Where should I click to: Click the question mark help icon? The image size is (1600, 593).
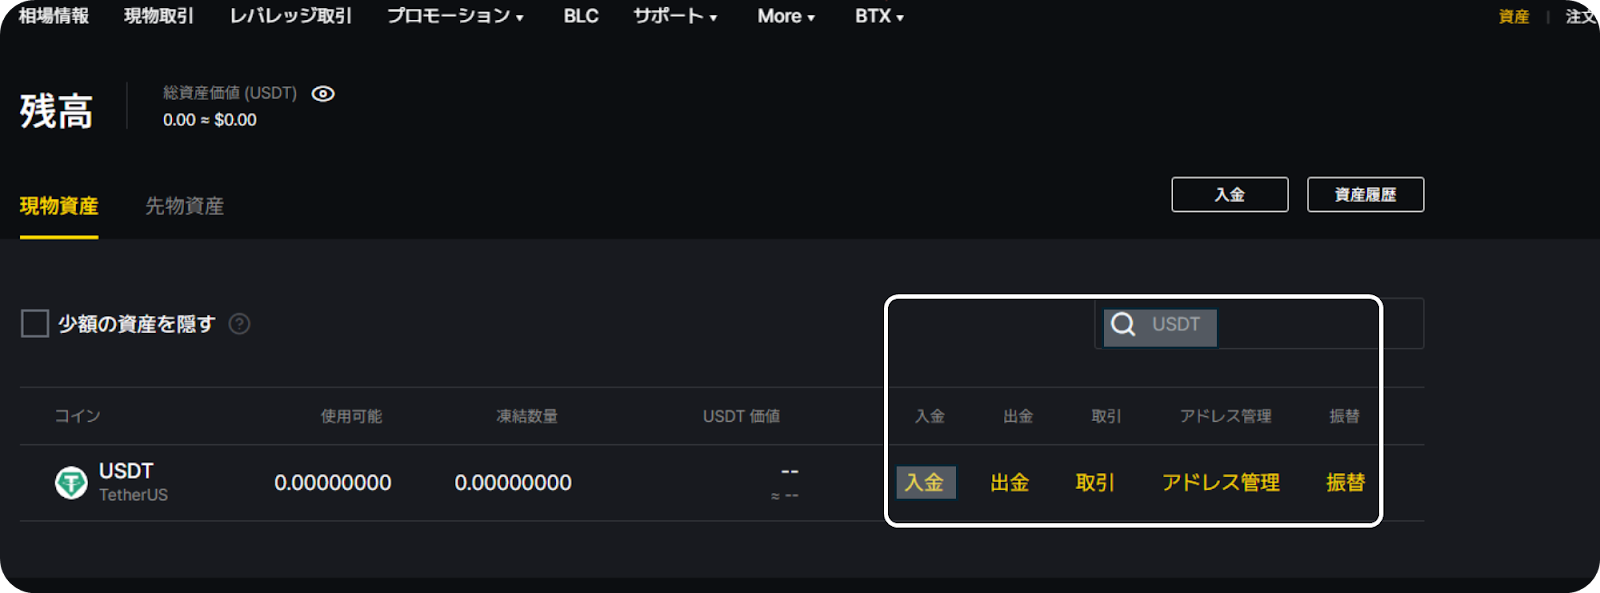pyautogui.click(x=239, y=324)
